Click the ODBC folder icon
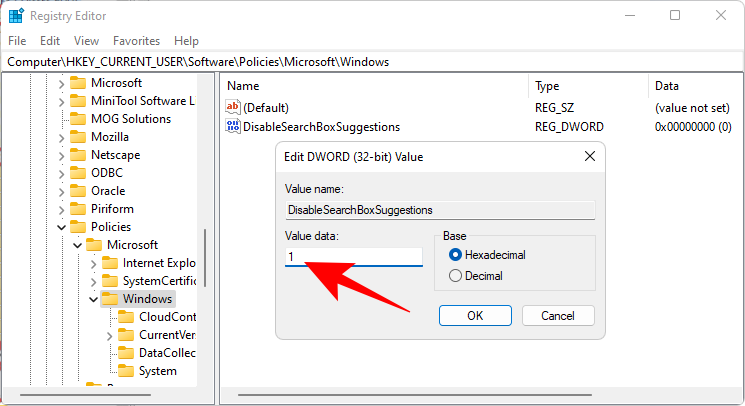This screenshot has height=406, width=745. [x=78, y=173]
